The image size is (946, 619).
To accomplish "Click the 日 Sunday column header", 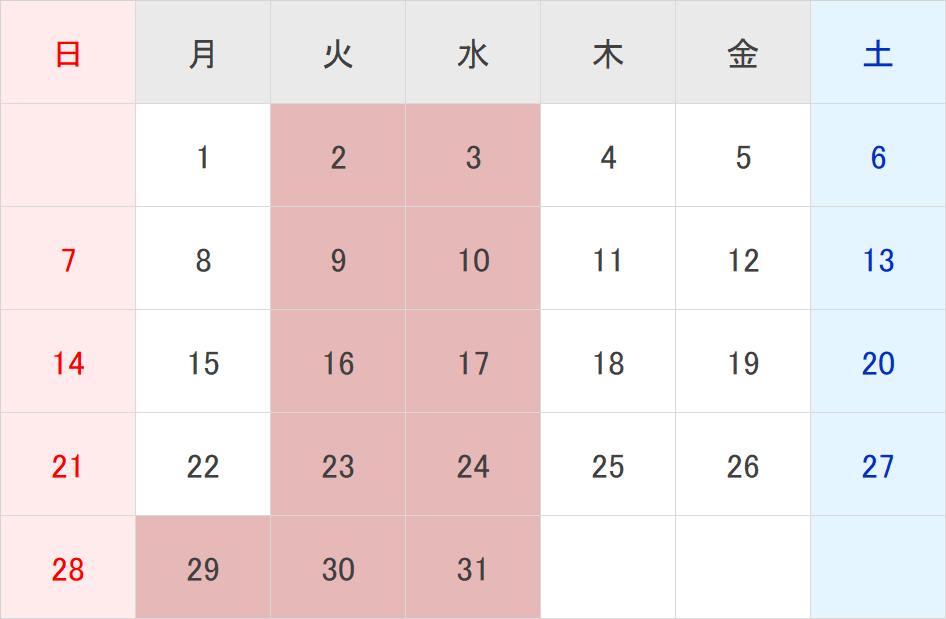I will (68, 54).
